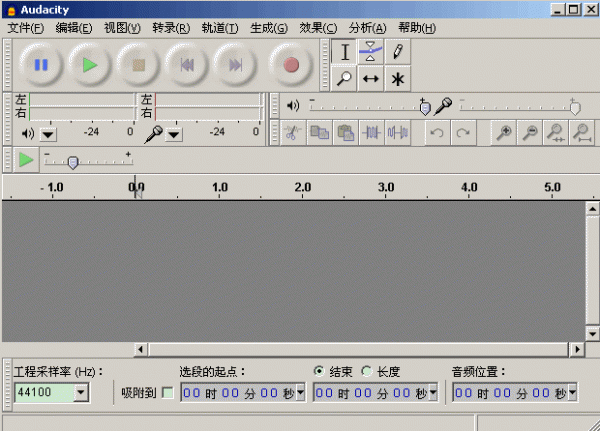Open the 效果(C) menu

pyautogui.click(x=318, y=28)
